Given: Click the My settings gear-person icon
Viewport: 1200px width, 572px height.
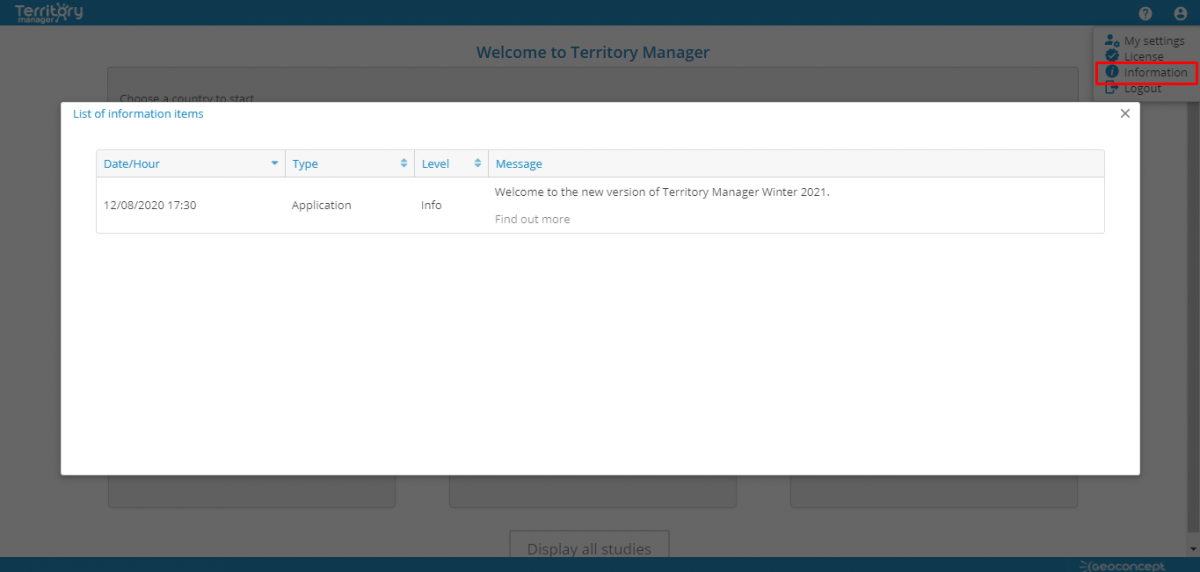Looking at the screenshot, I should [1111, 41].
